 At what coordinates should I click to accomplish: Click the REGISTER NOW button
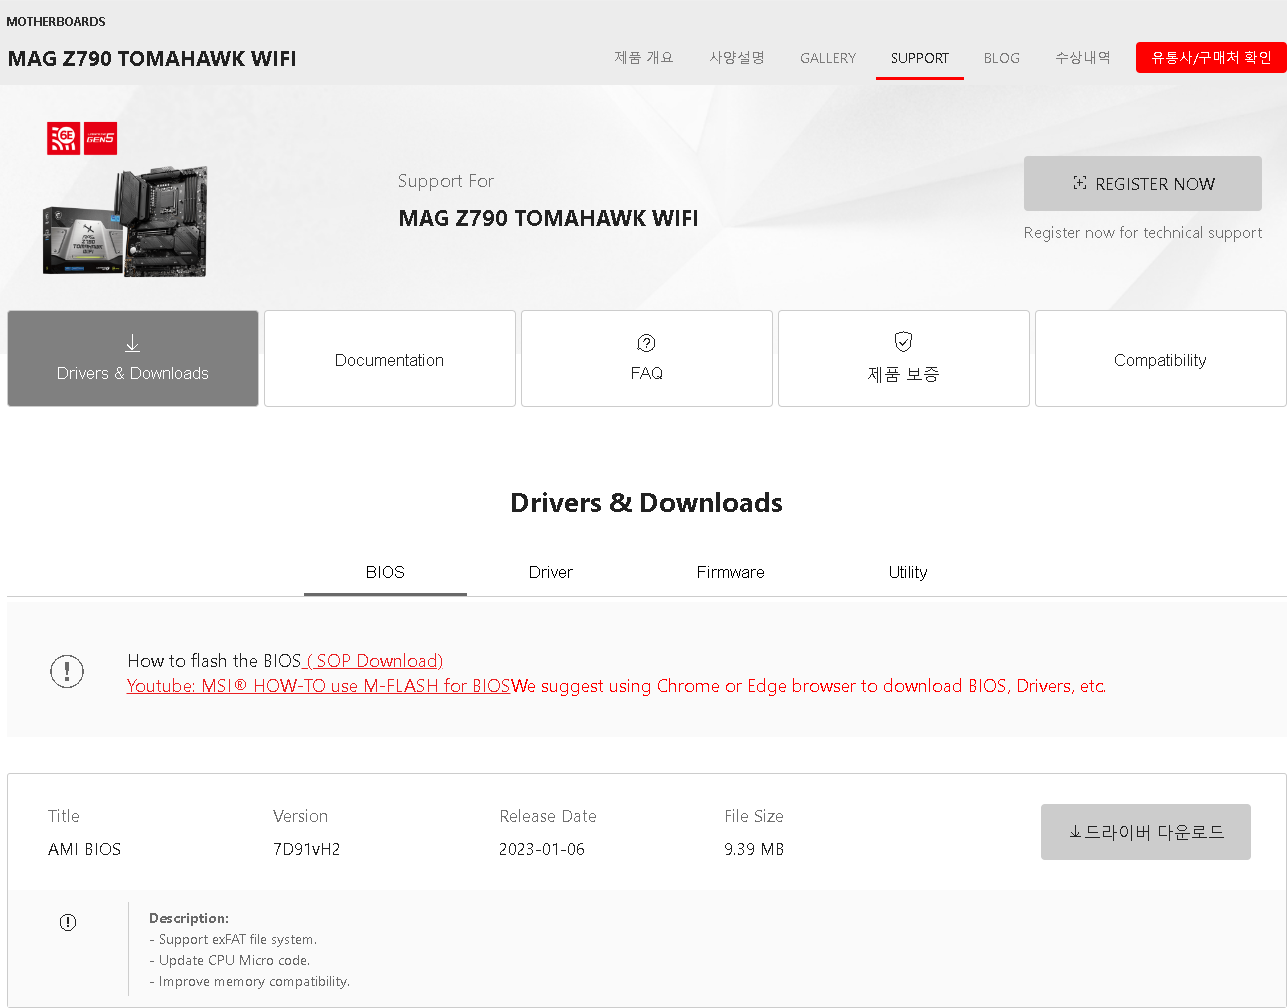pyautogui.click(x=1143, y=183)
